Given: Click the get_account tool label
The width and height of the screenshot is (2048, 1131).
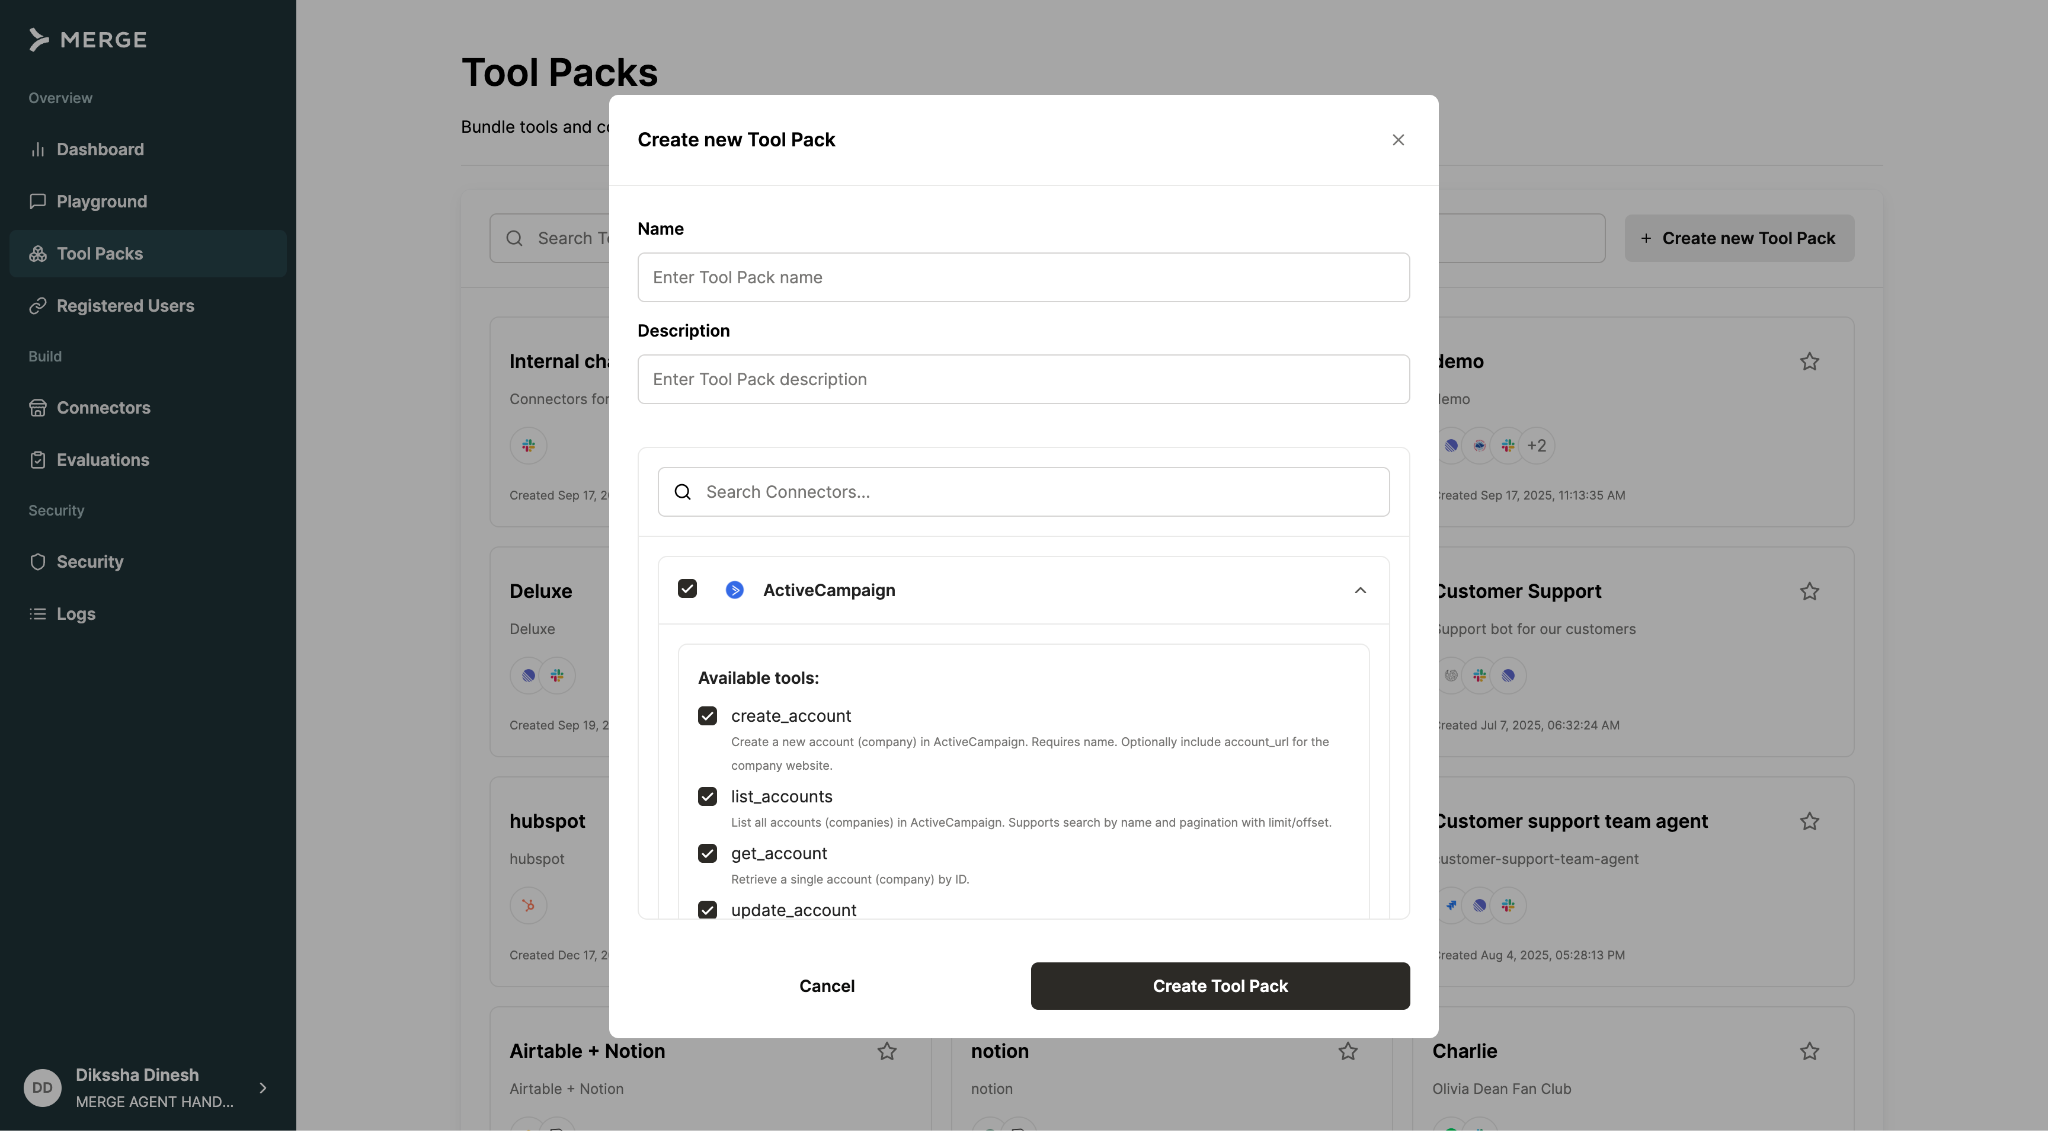Looking at the screenshot, I should pyautogui.click(x=779, y=853).
